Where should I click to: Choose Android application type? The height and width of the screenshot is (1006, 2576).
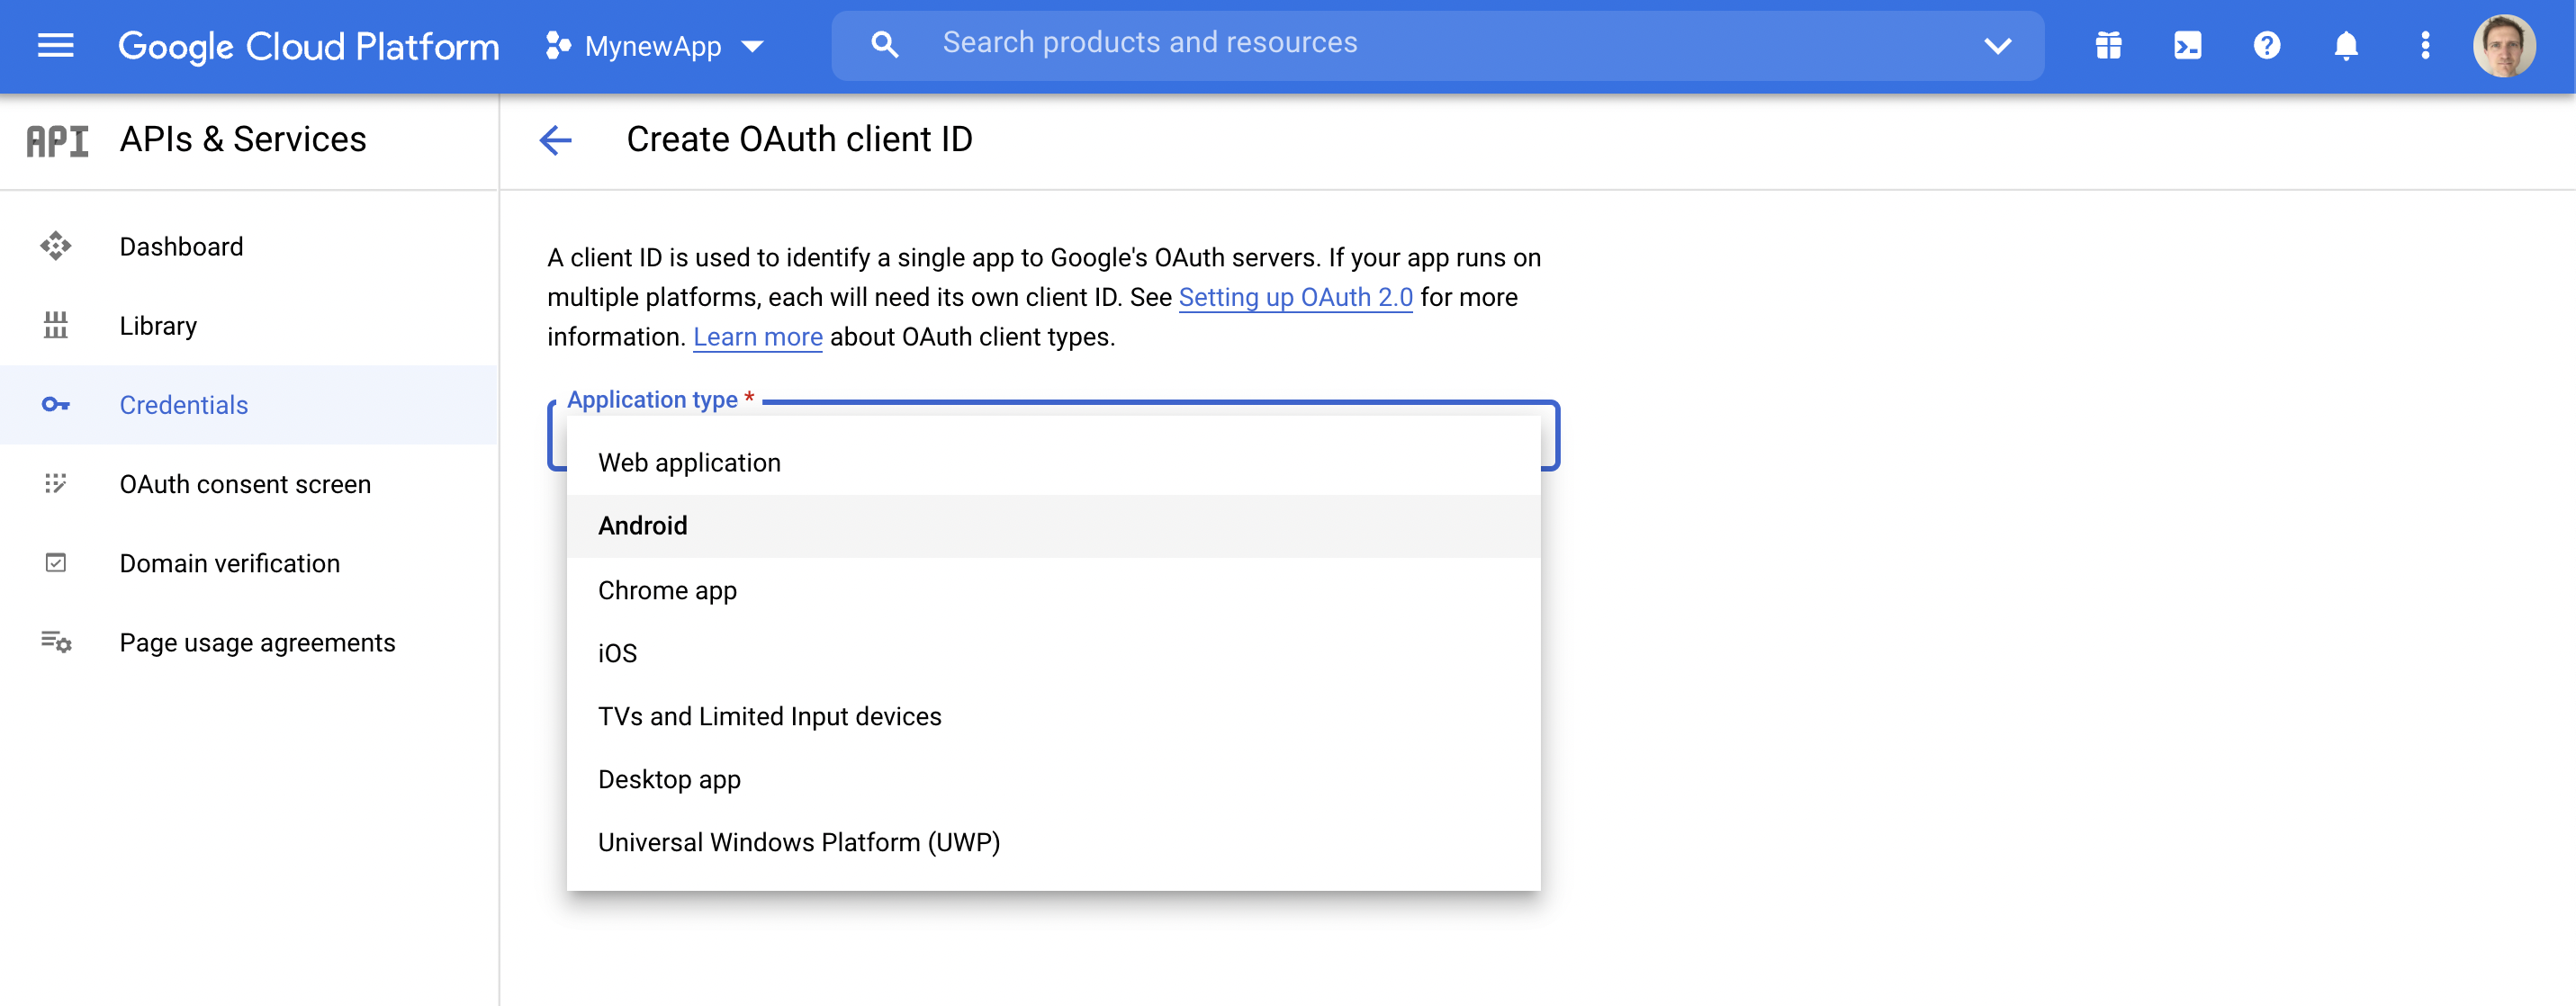[x=1053, y=526]
